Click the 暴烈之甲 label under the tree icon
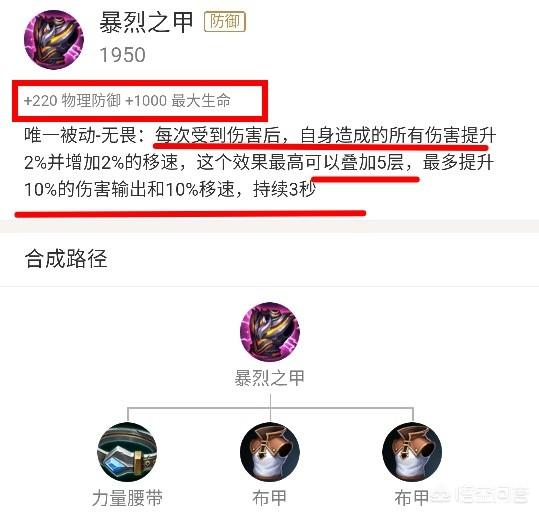The height and width of the screenshot is (513, 539). pyautogui.click(x=270, y=378)
